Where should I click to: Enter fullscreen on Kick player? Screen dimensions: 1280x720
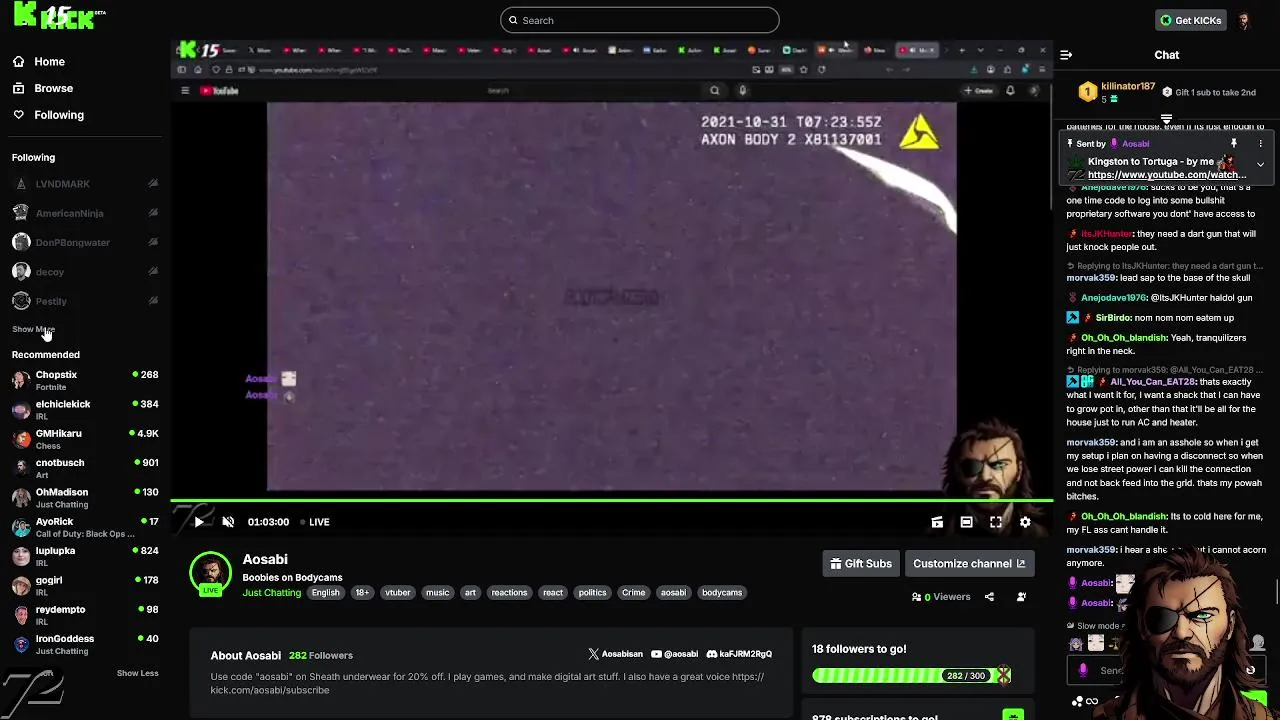coord(996,522)
